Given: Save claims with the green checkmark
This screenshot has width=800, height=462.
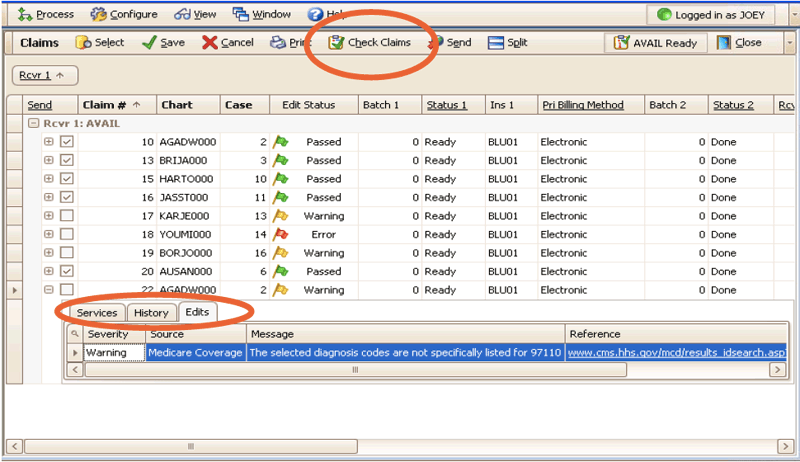Looking at the screenshot, I should coord(163,42).
